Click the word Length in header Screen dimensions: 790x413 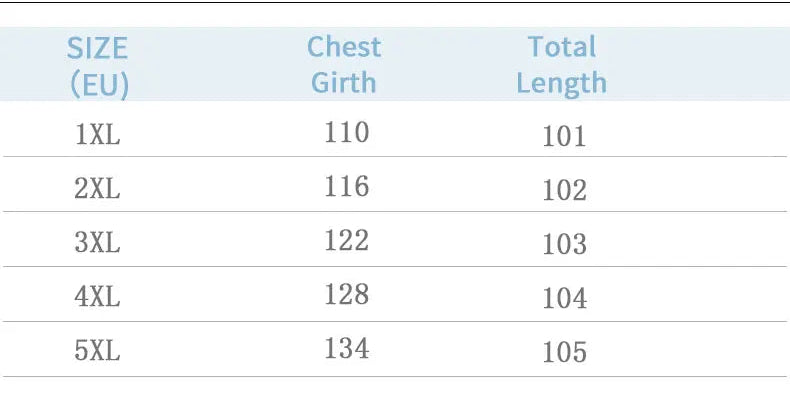pyautogui.click(x=562, y=84)
